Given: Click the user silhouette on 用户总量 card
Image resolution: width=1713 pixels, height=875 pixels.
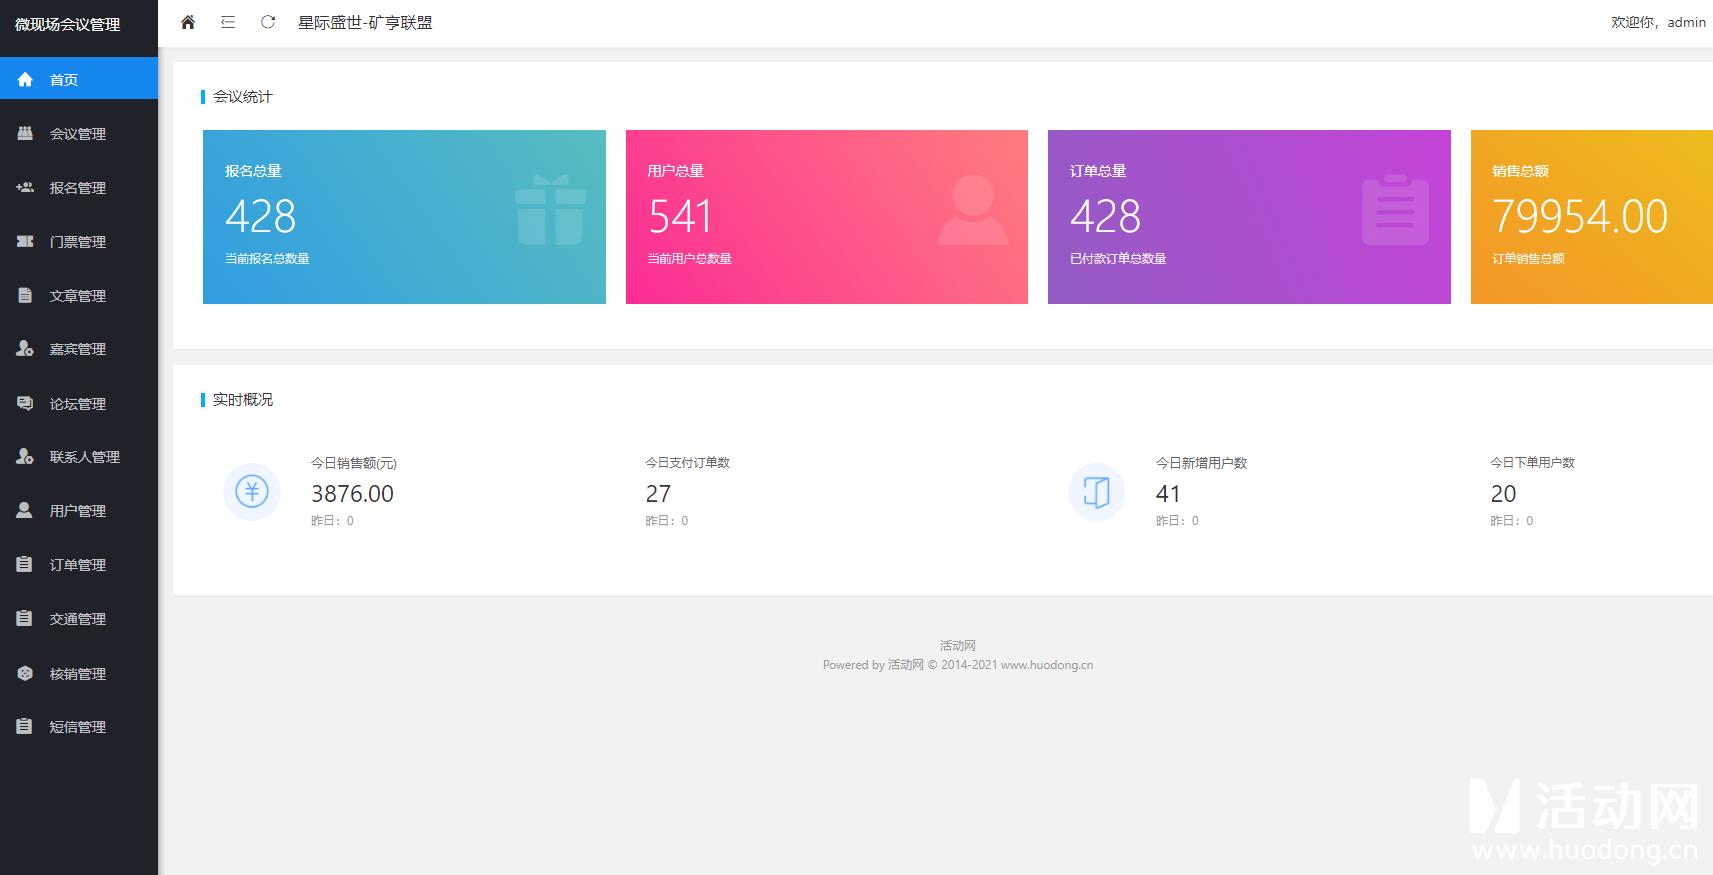Looking at the screenshot, I should point(973,210).
